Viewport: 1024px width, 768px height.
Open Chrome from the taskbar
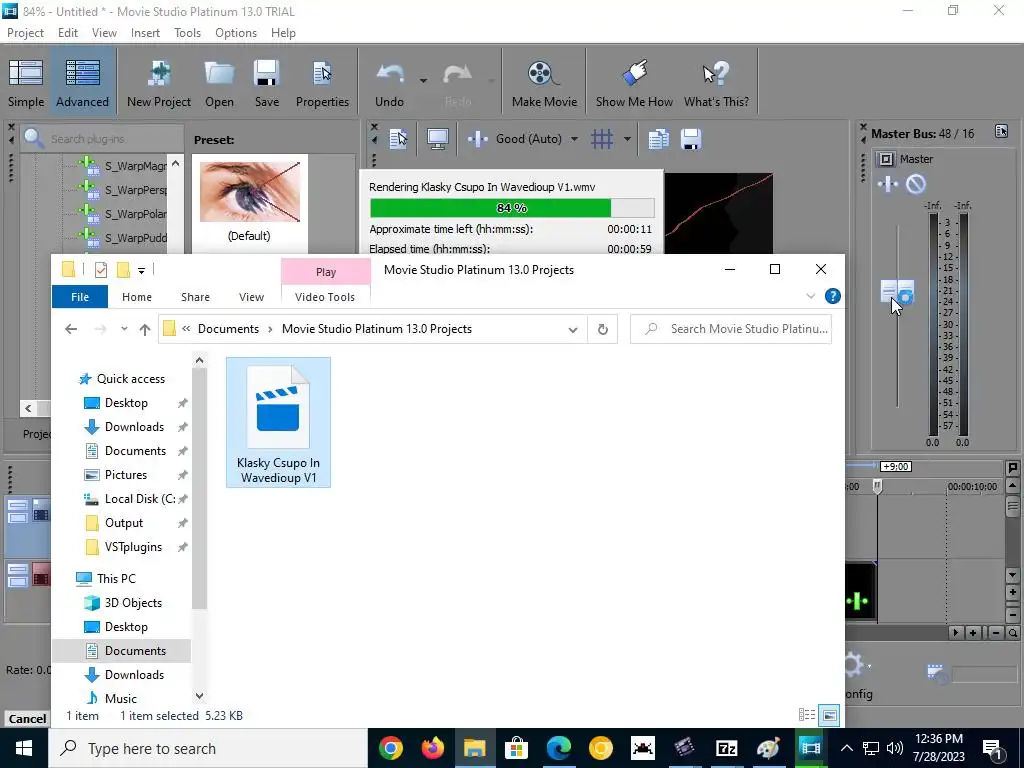pos(391,748)
